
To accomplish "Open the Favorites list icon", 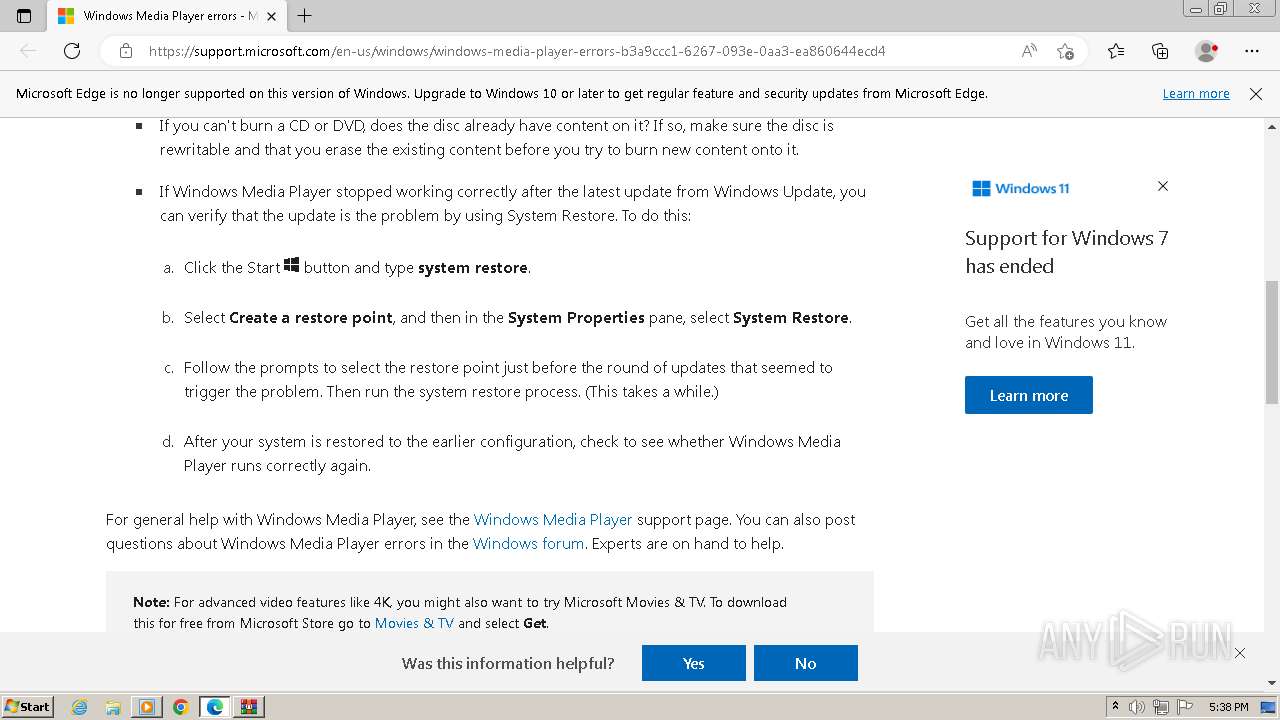I will click(x=1116, y=51).
